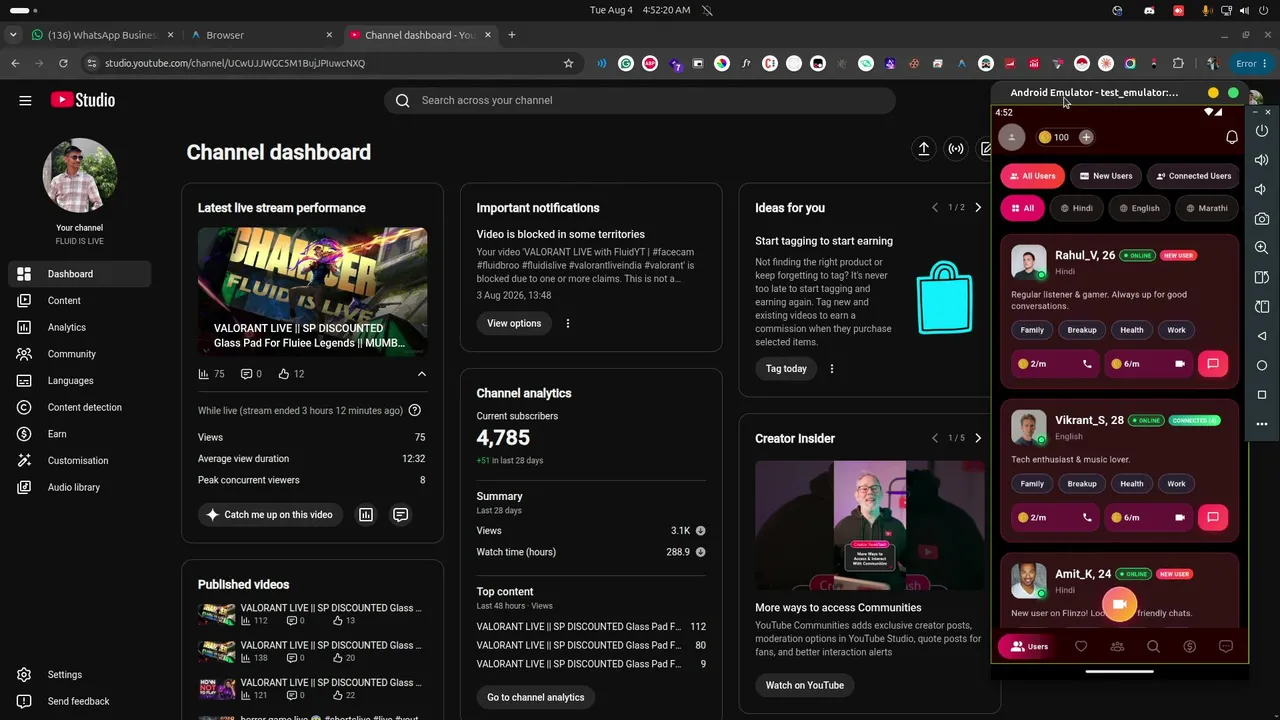Click the plus icon beside 100 coins
Screen dimensions: 1280x720
(x=1086, y=137)
